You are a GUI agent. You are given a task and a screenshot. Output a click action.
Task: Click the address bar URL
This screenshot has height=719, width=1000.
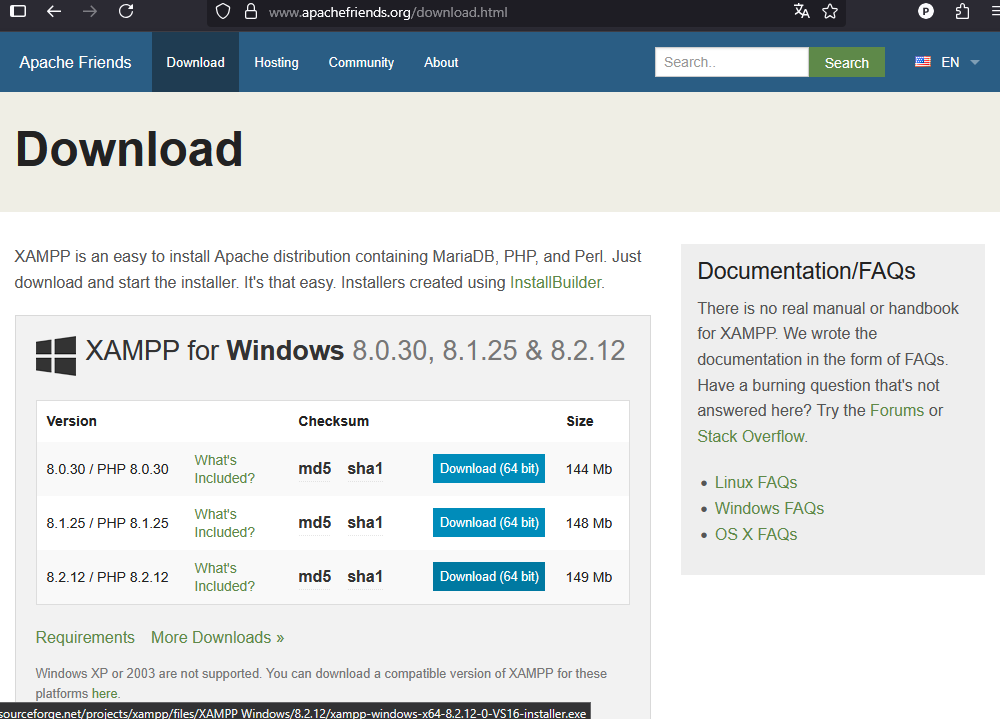click(x=388, y=12)
